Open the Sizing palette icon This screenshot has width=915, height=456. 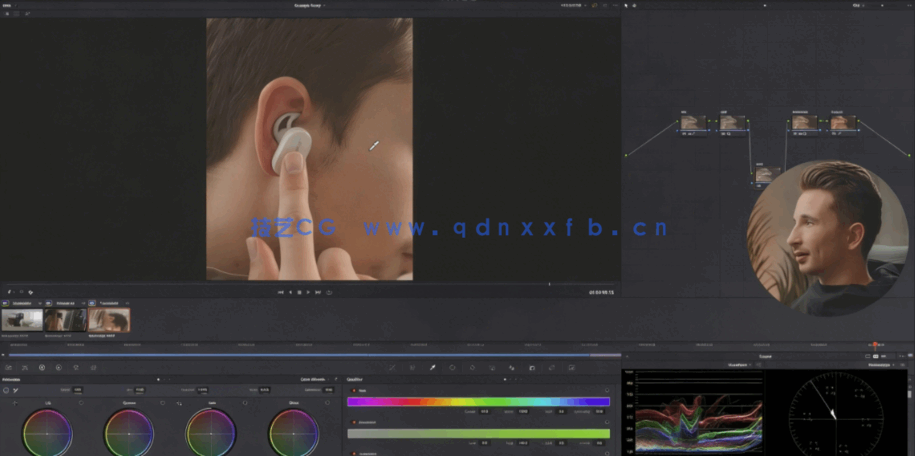coord(552,368)
